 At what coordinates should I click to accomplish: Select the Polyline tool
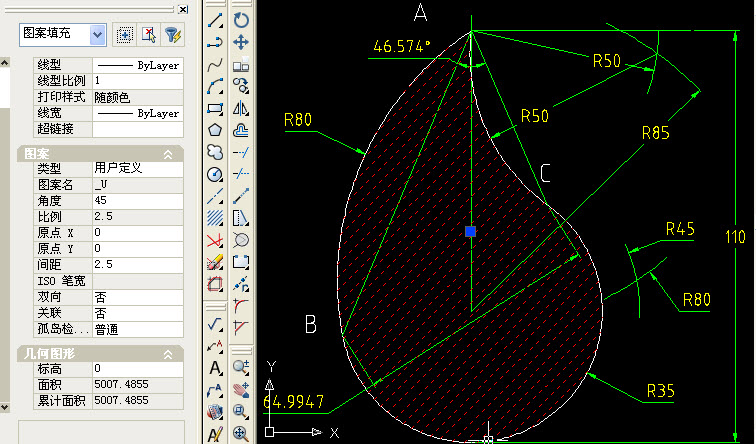tap(215, 42)
